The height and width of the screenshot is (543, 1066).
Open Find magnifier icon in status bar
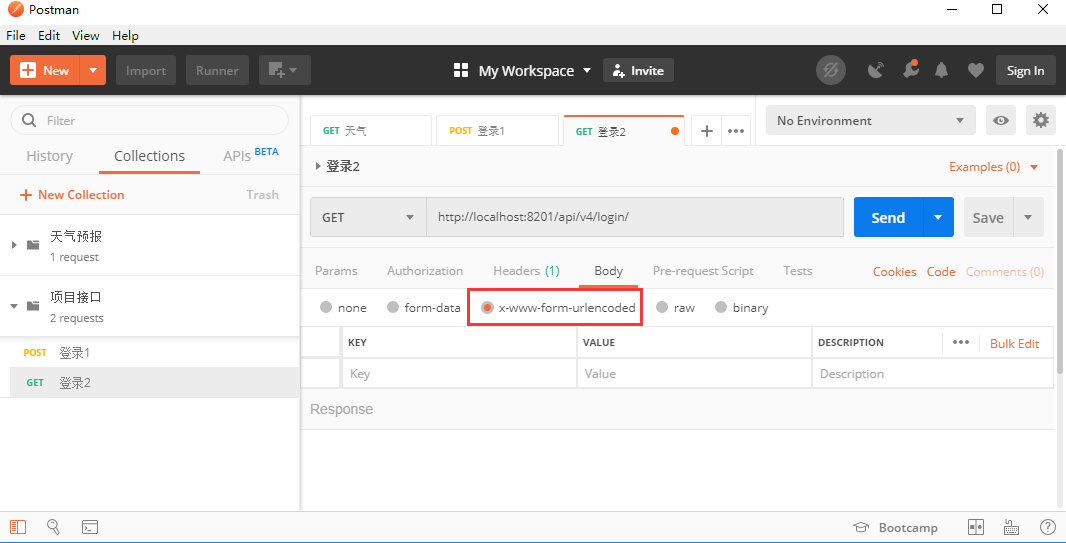[x=54, y=527]
